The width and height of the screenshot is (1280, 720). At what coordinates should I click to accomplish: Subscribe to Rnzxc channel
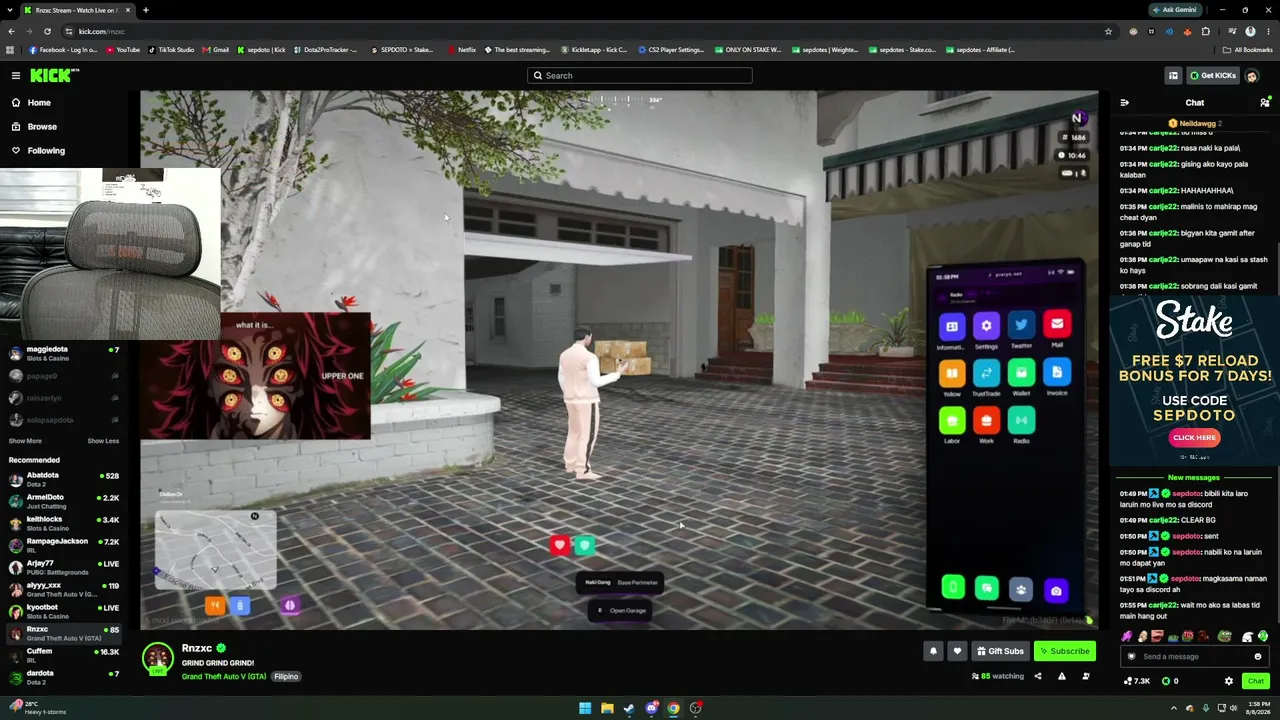(1064, 651)
